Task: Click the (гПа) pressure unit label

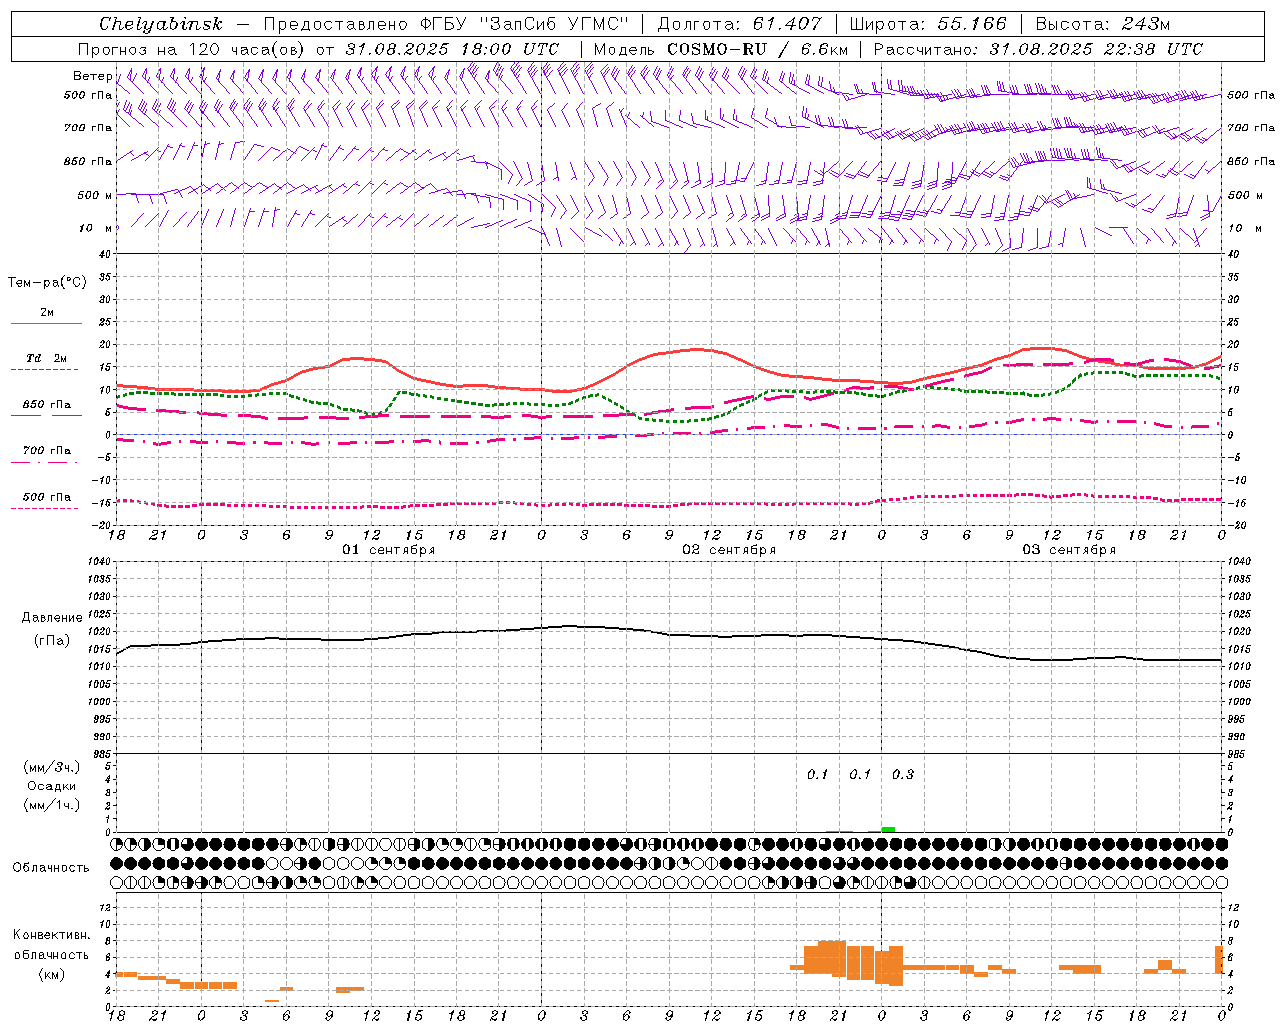Action: click(x=51, y=641)
